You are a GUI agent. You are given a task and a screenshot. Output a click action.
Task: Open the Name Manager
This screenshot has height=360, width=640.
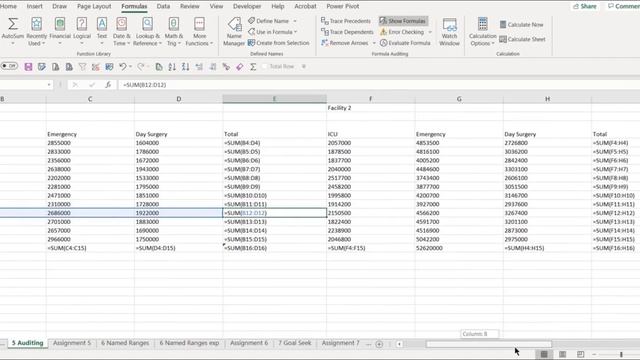coord(234,31)
